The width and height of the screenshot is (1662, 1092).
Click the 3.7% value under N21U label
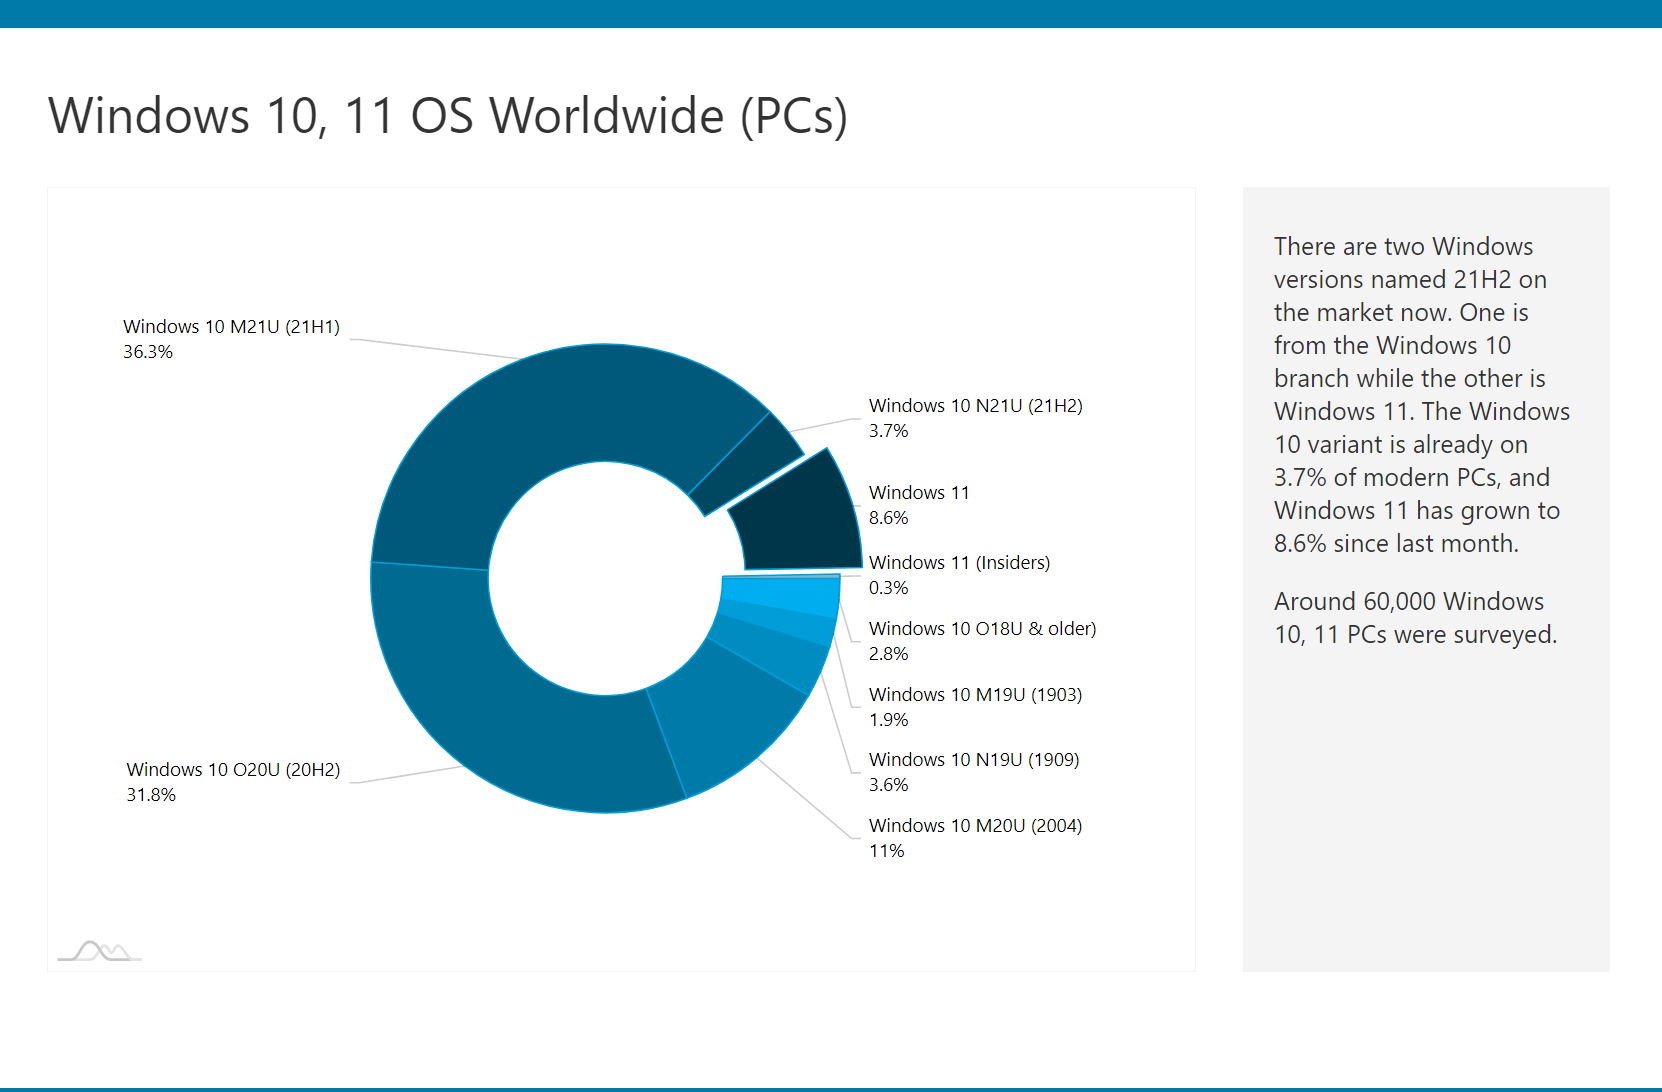tap(888, 431)
